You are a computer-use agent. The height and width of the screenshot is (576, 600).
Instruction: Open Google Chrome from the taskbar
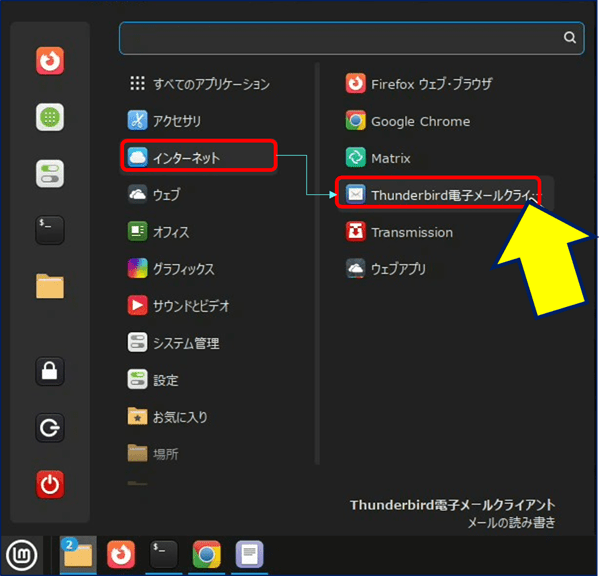(x=207, y=555)
